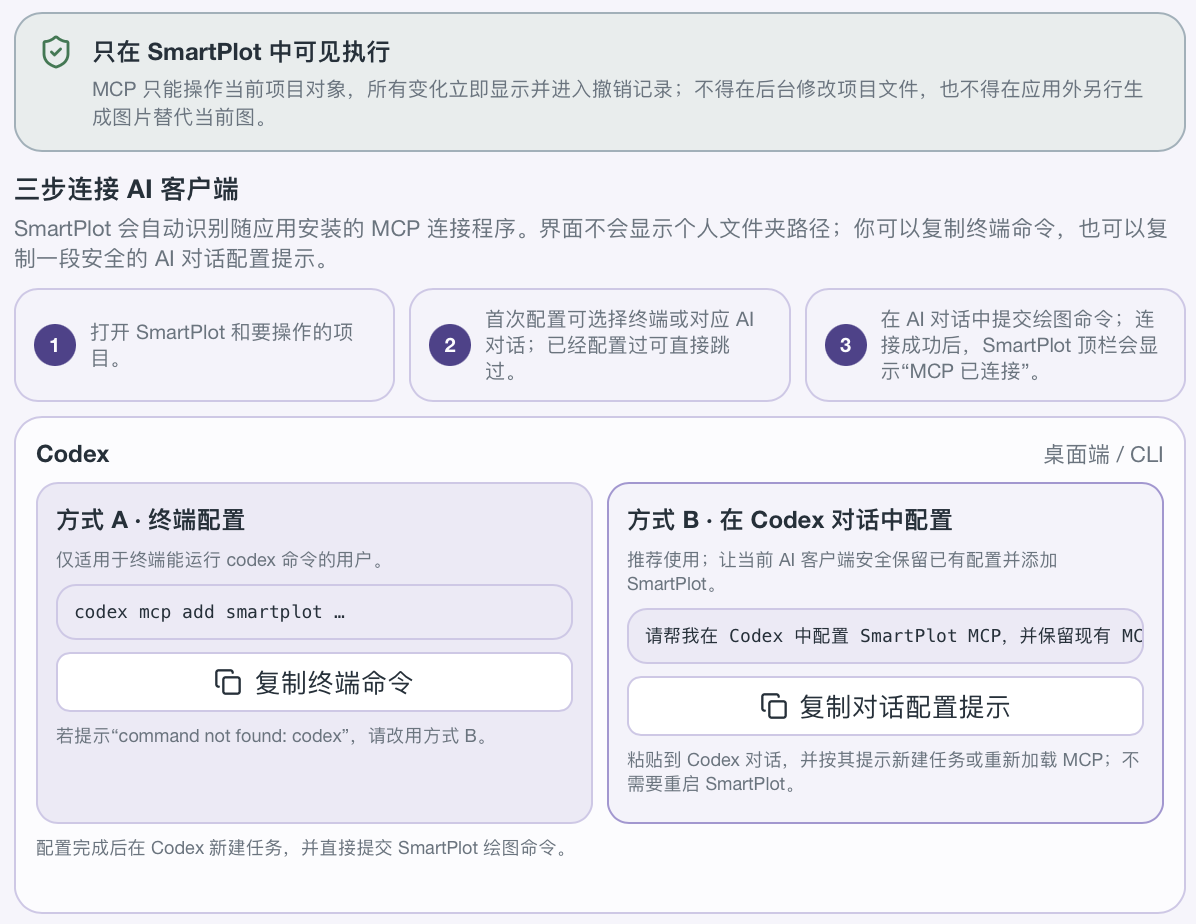Select the 方式 B · 在 Codex 对话中配置 heading

(x=789, y=520)
